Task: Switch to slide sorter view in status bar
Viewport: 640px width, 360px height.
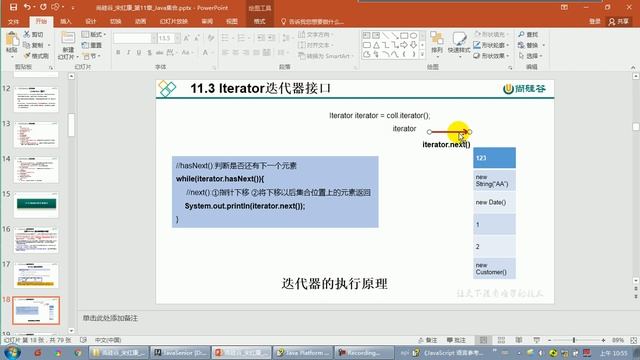Action: (501, 340)
